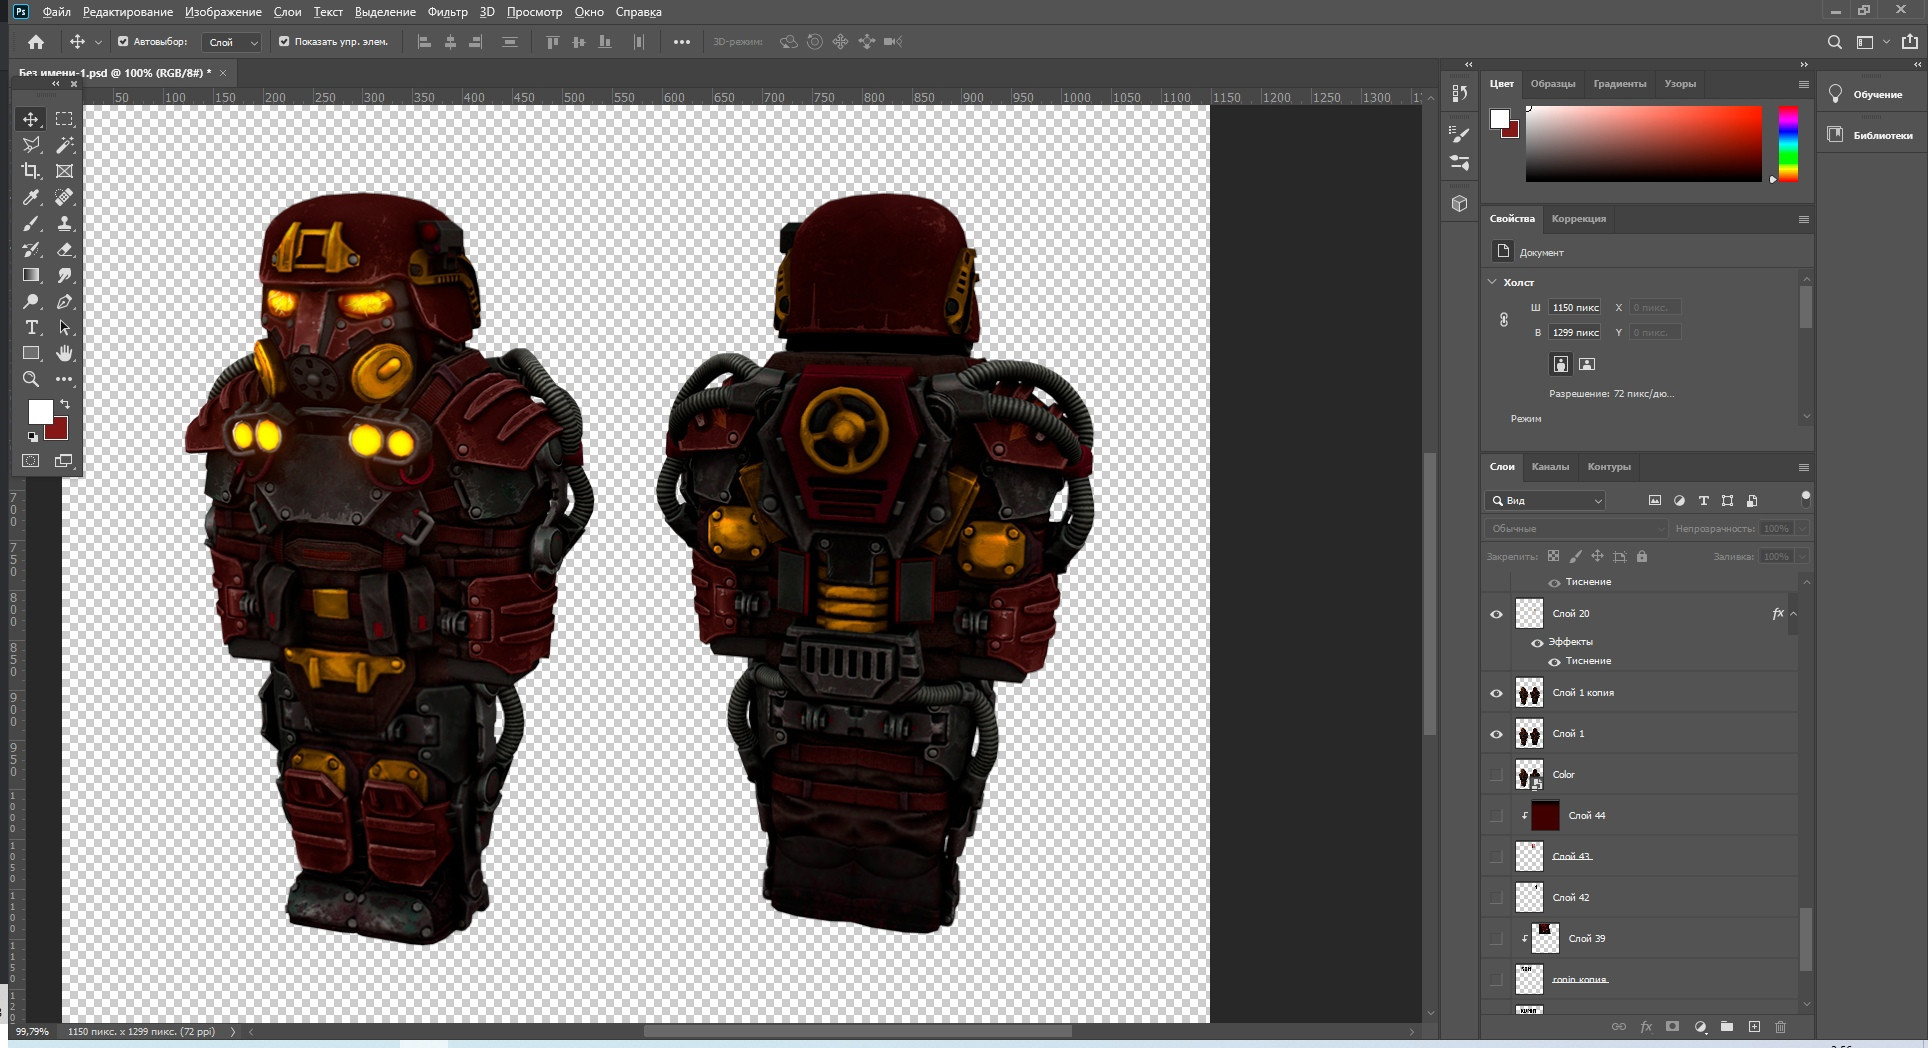Viewport: 1928px width, 1048px height.
Task: Open the layer style fx menu
Action: [x=1646, y=1027]
